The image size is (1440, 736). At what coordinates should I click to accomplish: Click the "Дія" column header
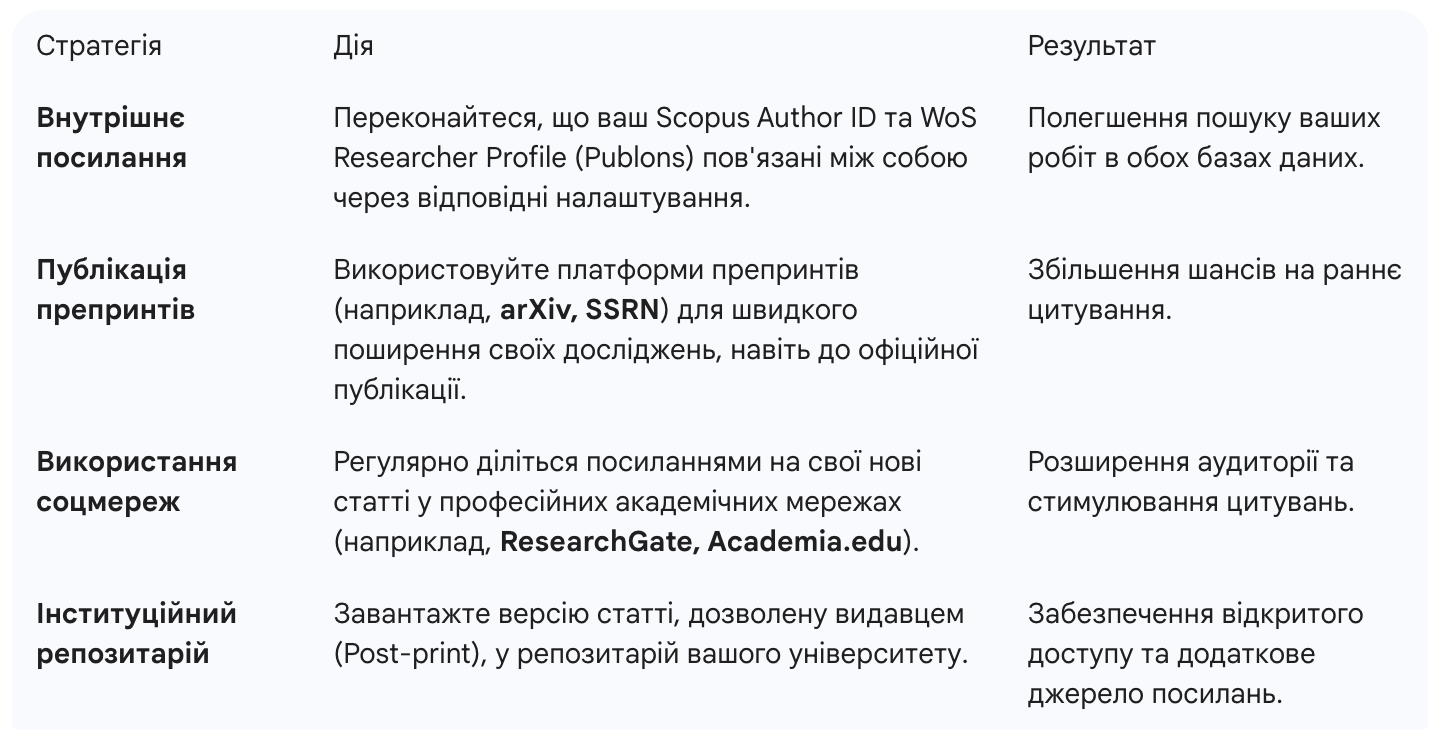[352, 46]
